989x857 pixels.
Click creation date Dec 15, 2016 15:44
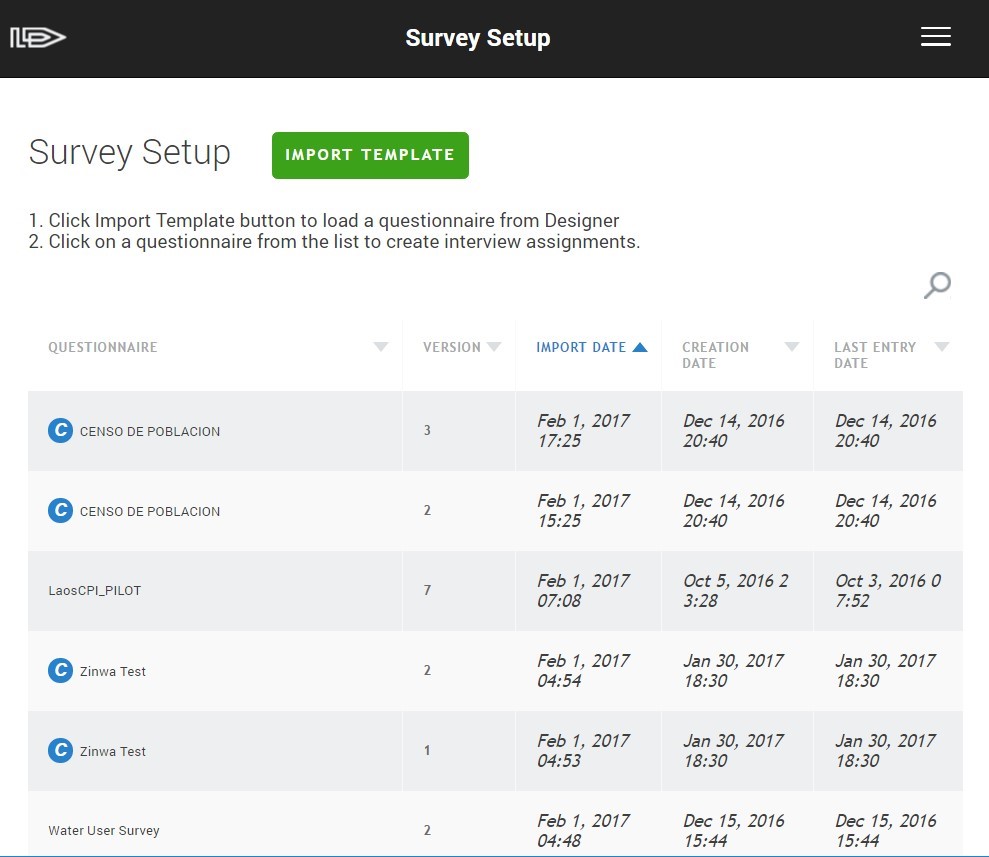734,831
